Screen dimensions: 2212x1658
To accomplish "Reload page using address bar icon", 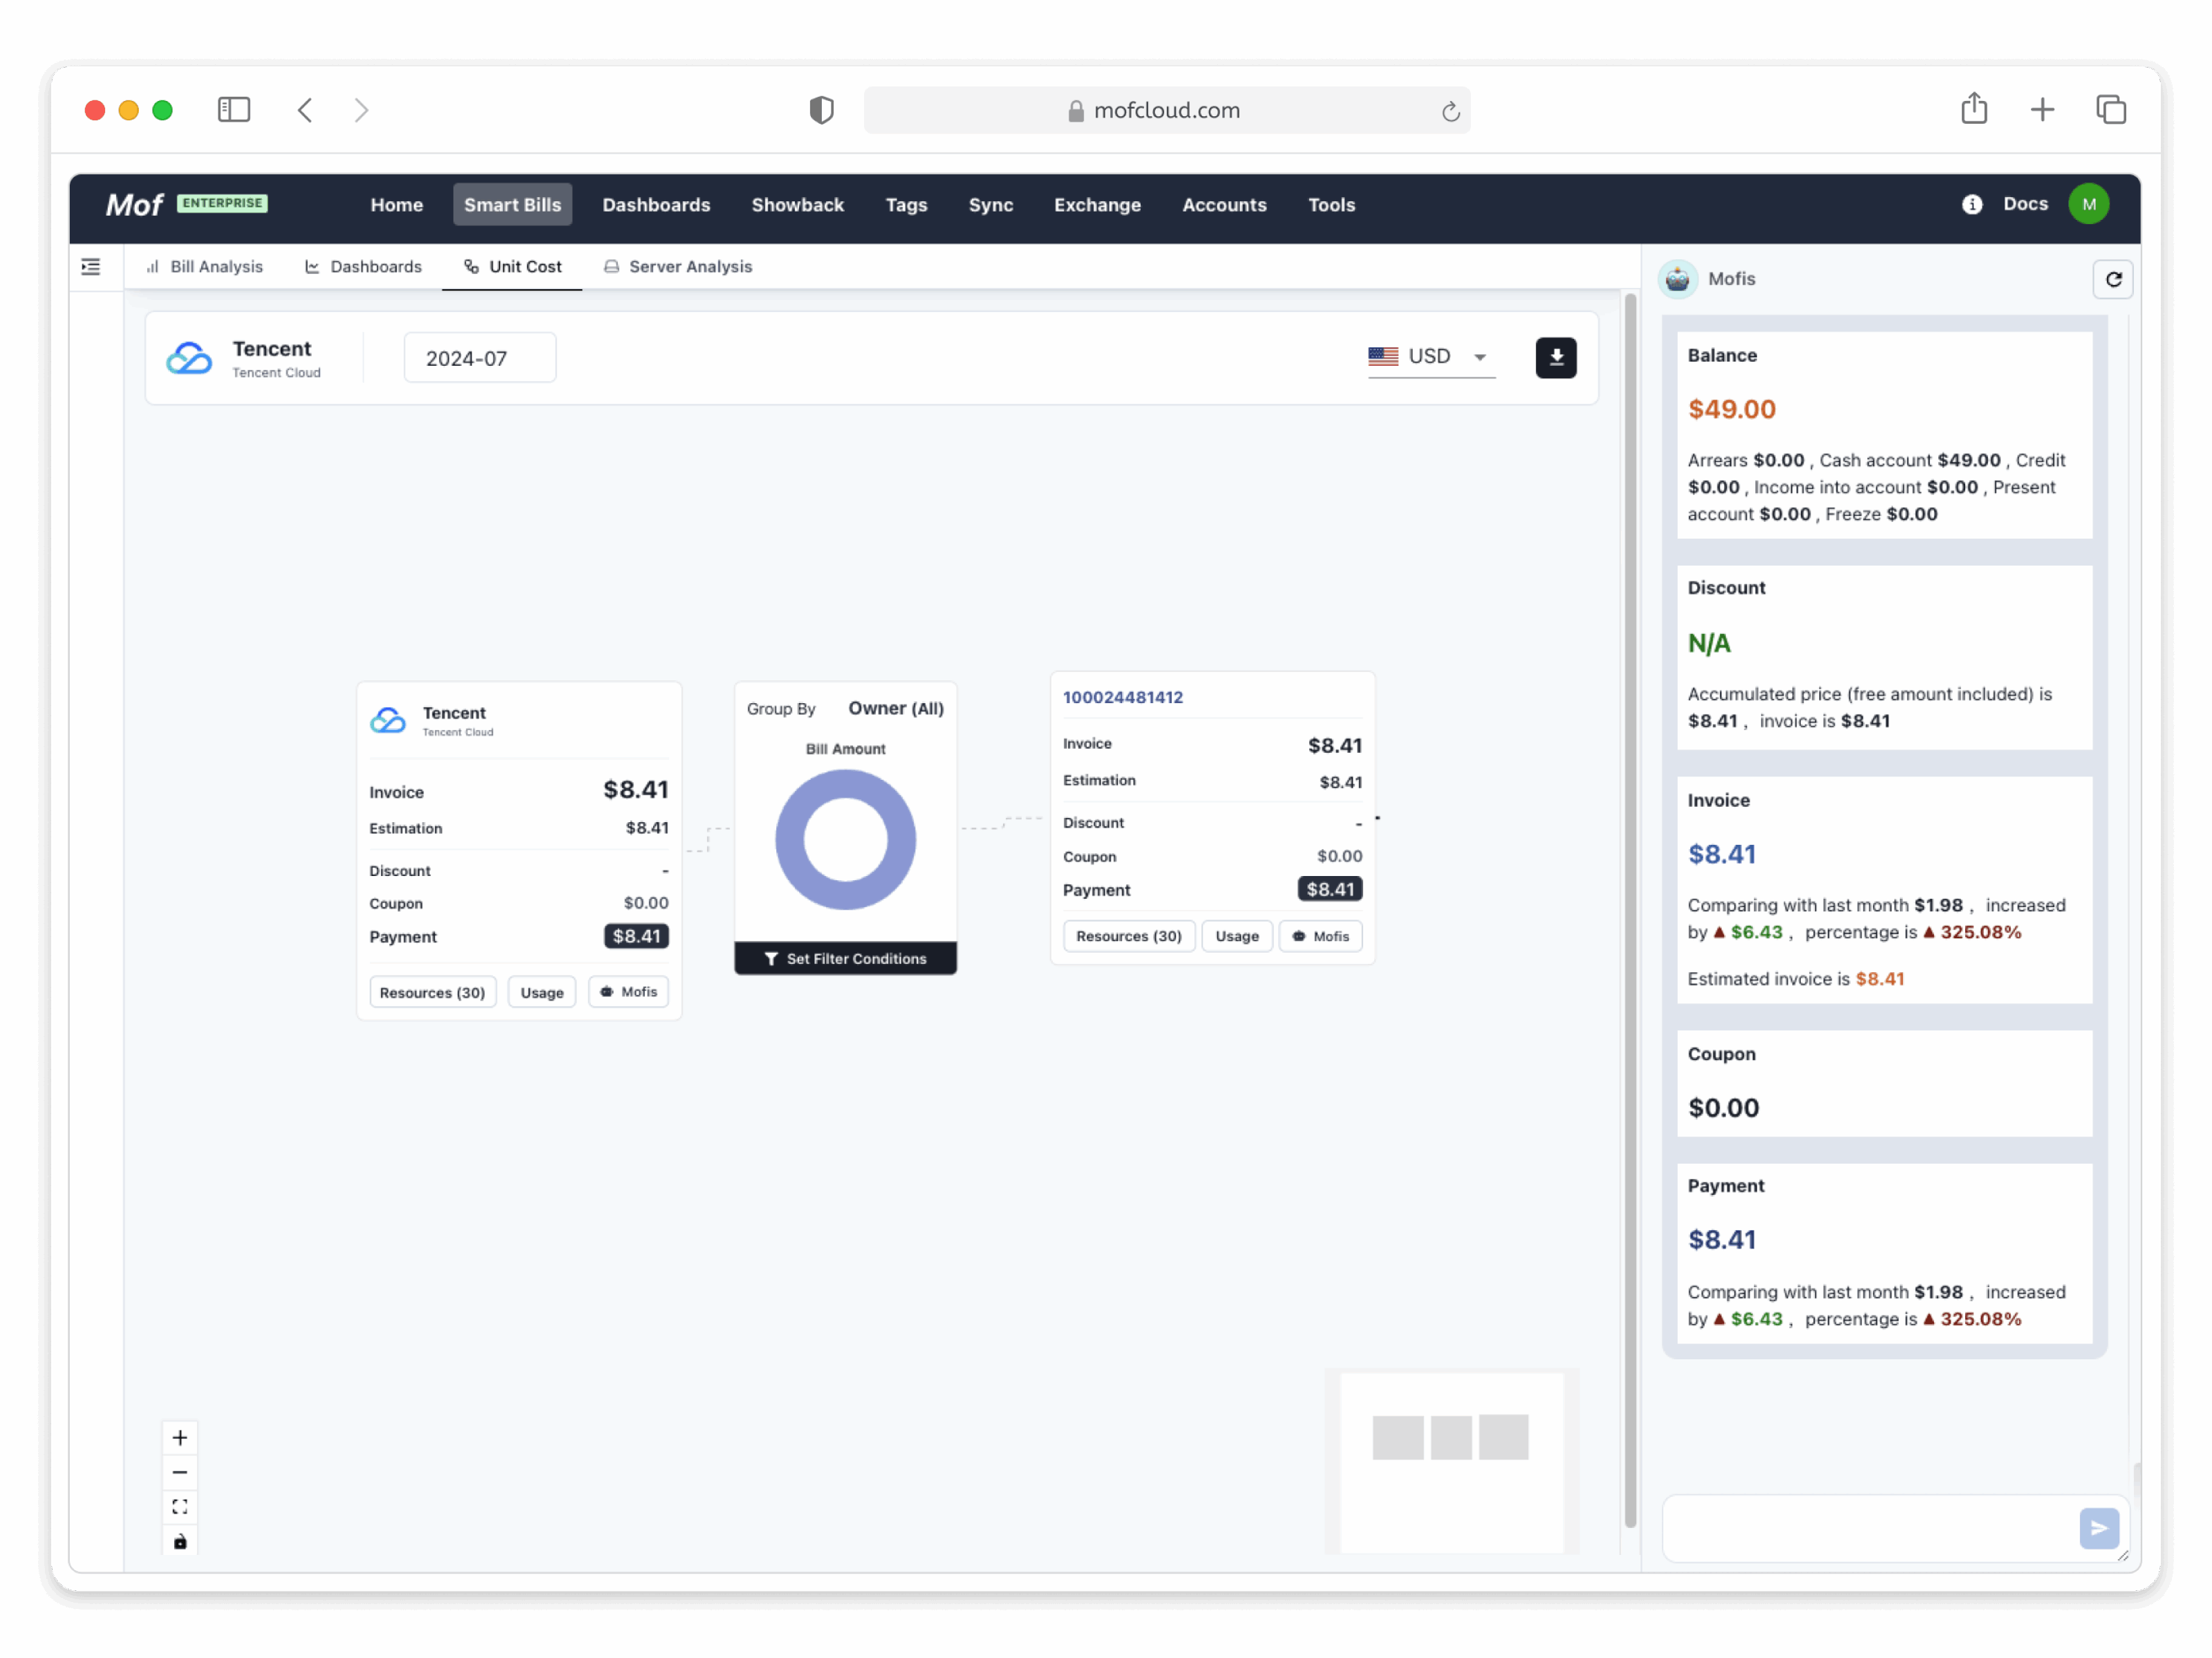I will tap(1450, 111).
